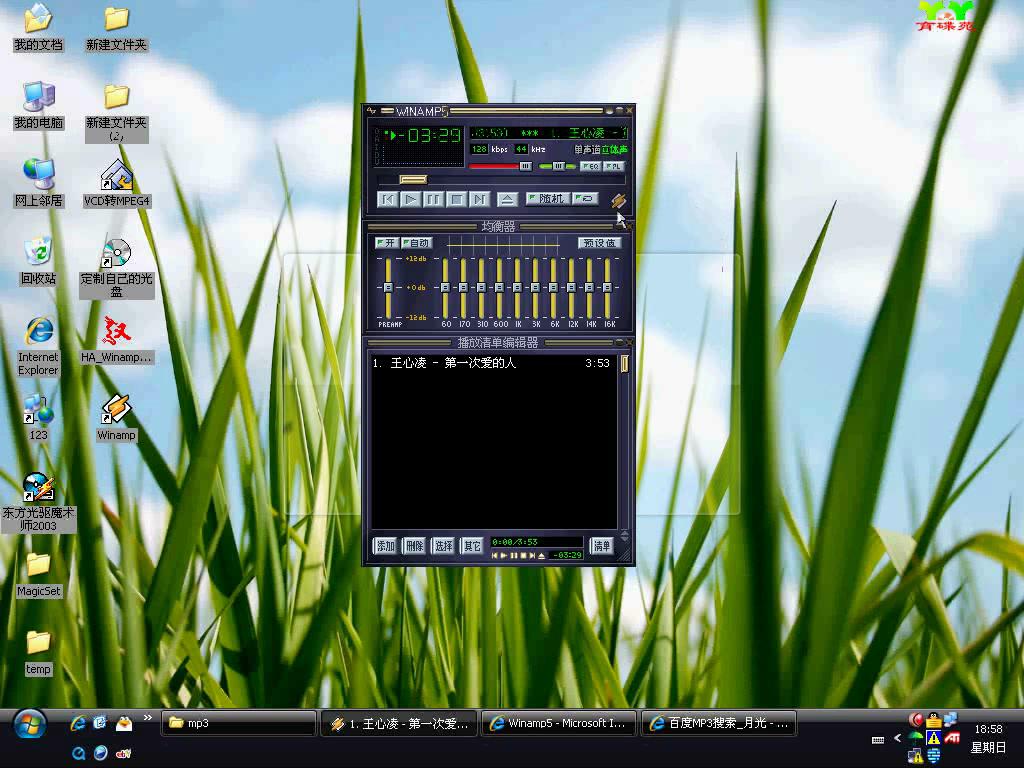Toggle the EQ window button
Image resolution: width=1024 pixels, height=768 pixels.
590,167
